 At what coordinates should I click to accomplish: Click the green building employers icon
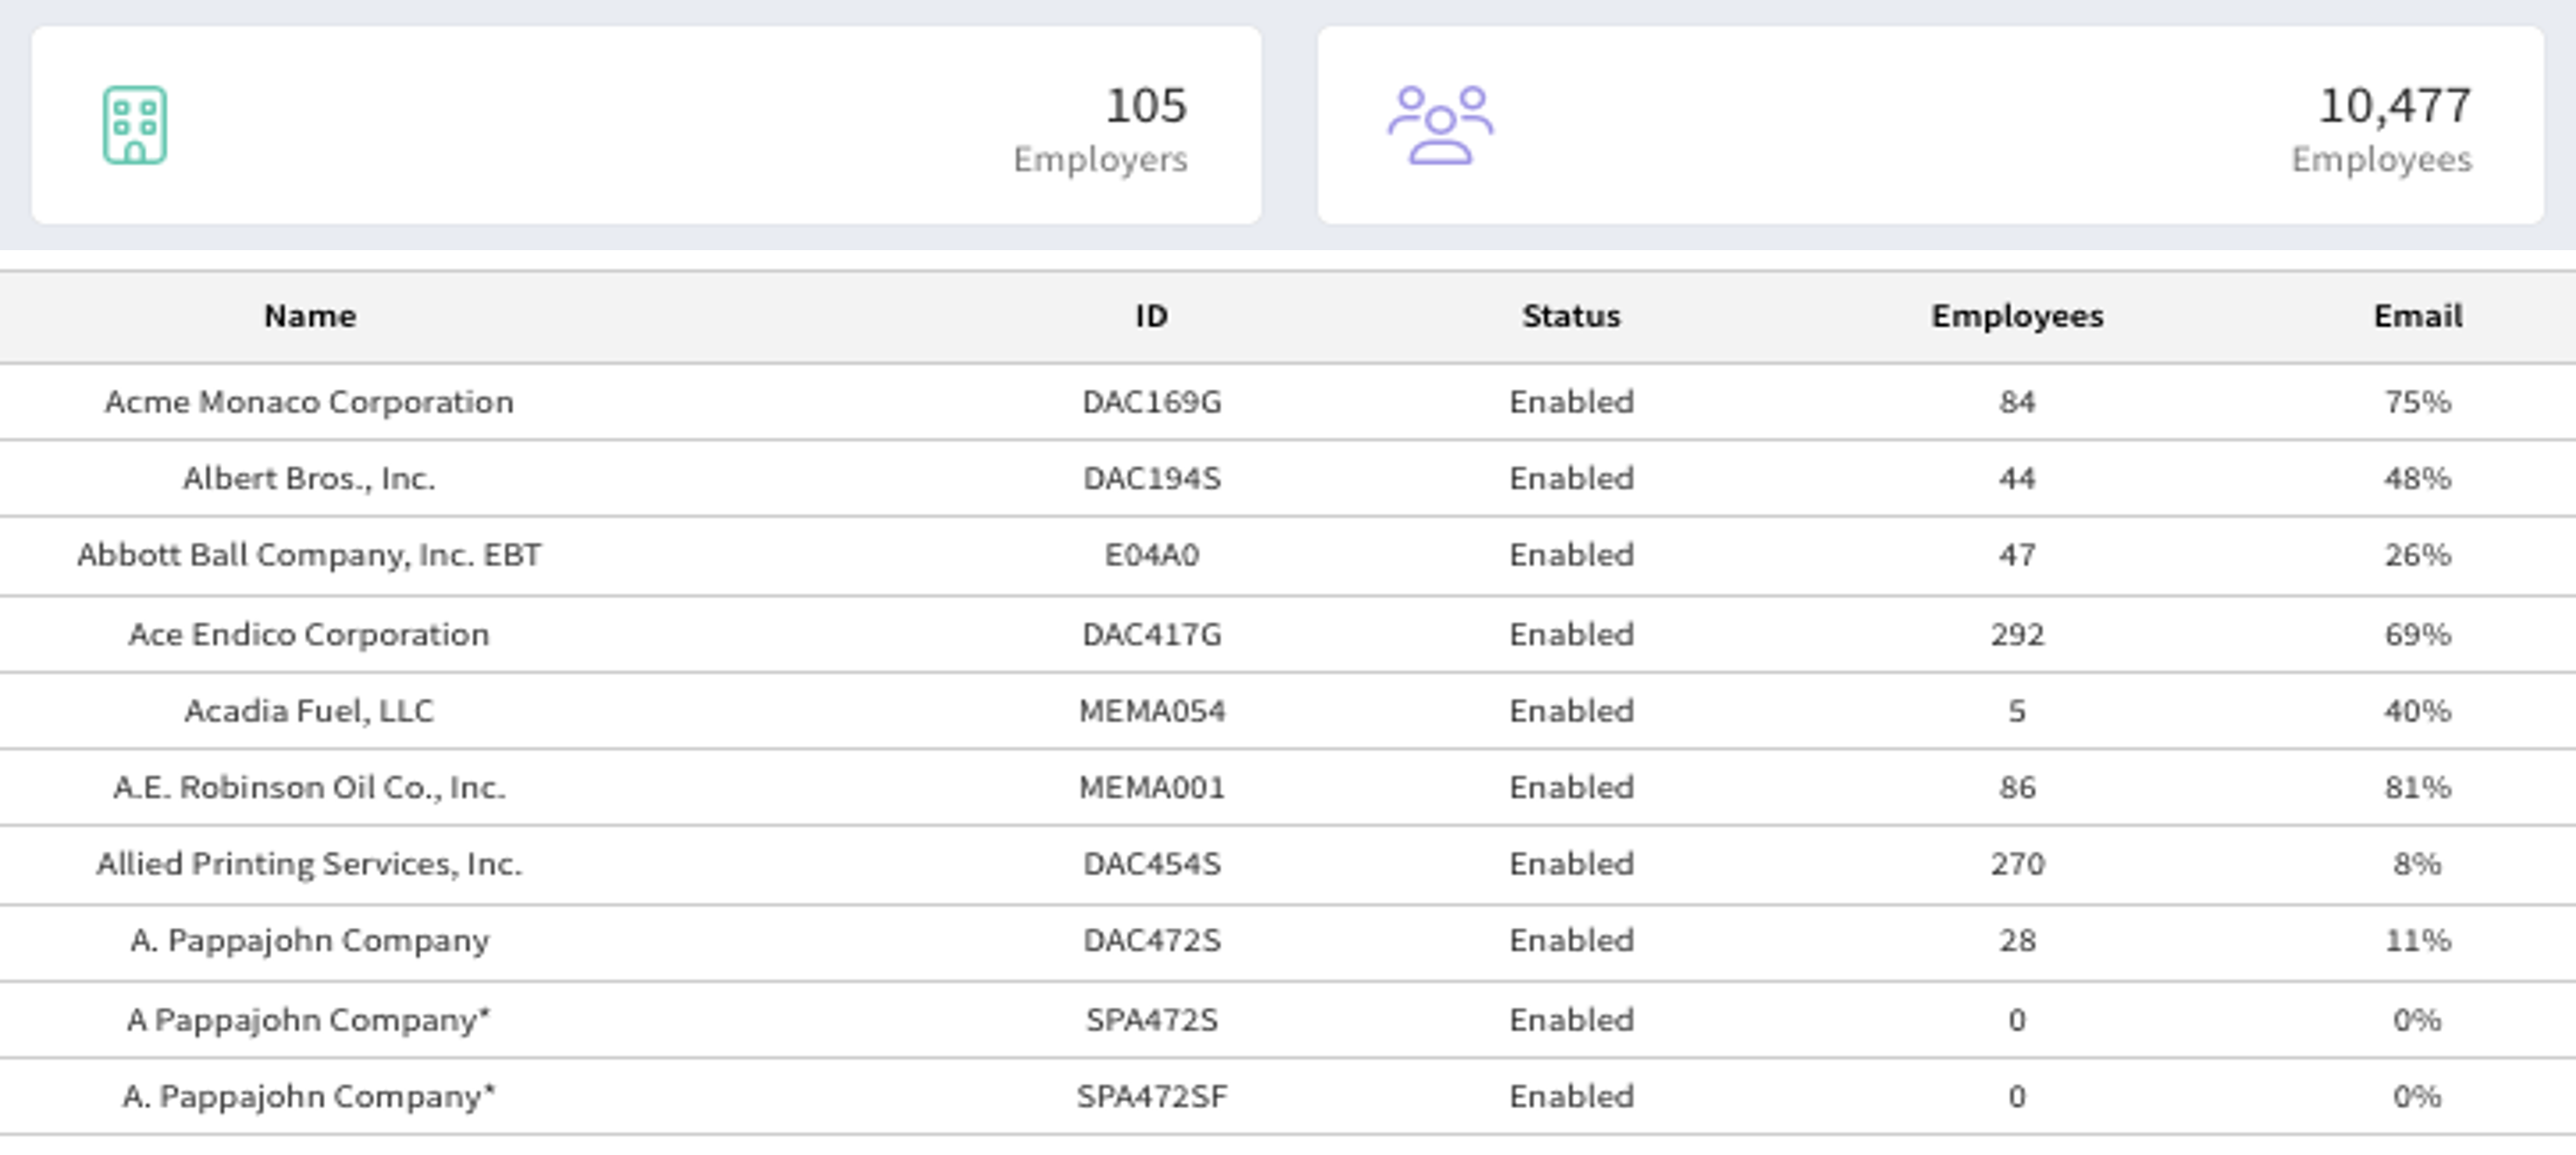pos(134,125)
